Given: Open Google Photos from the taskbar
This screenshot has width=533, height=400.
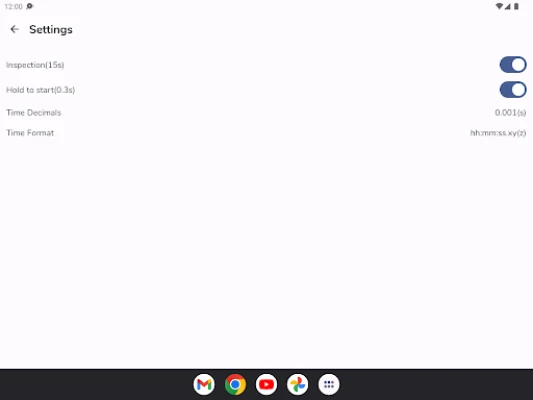Looking at the screenshot, I should click(x=297, y=384).
